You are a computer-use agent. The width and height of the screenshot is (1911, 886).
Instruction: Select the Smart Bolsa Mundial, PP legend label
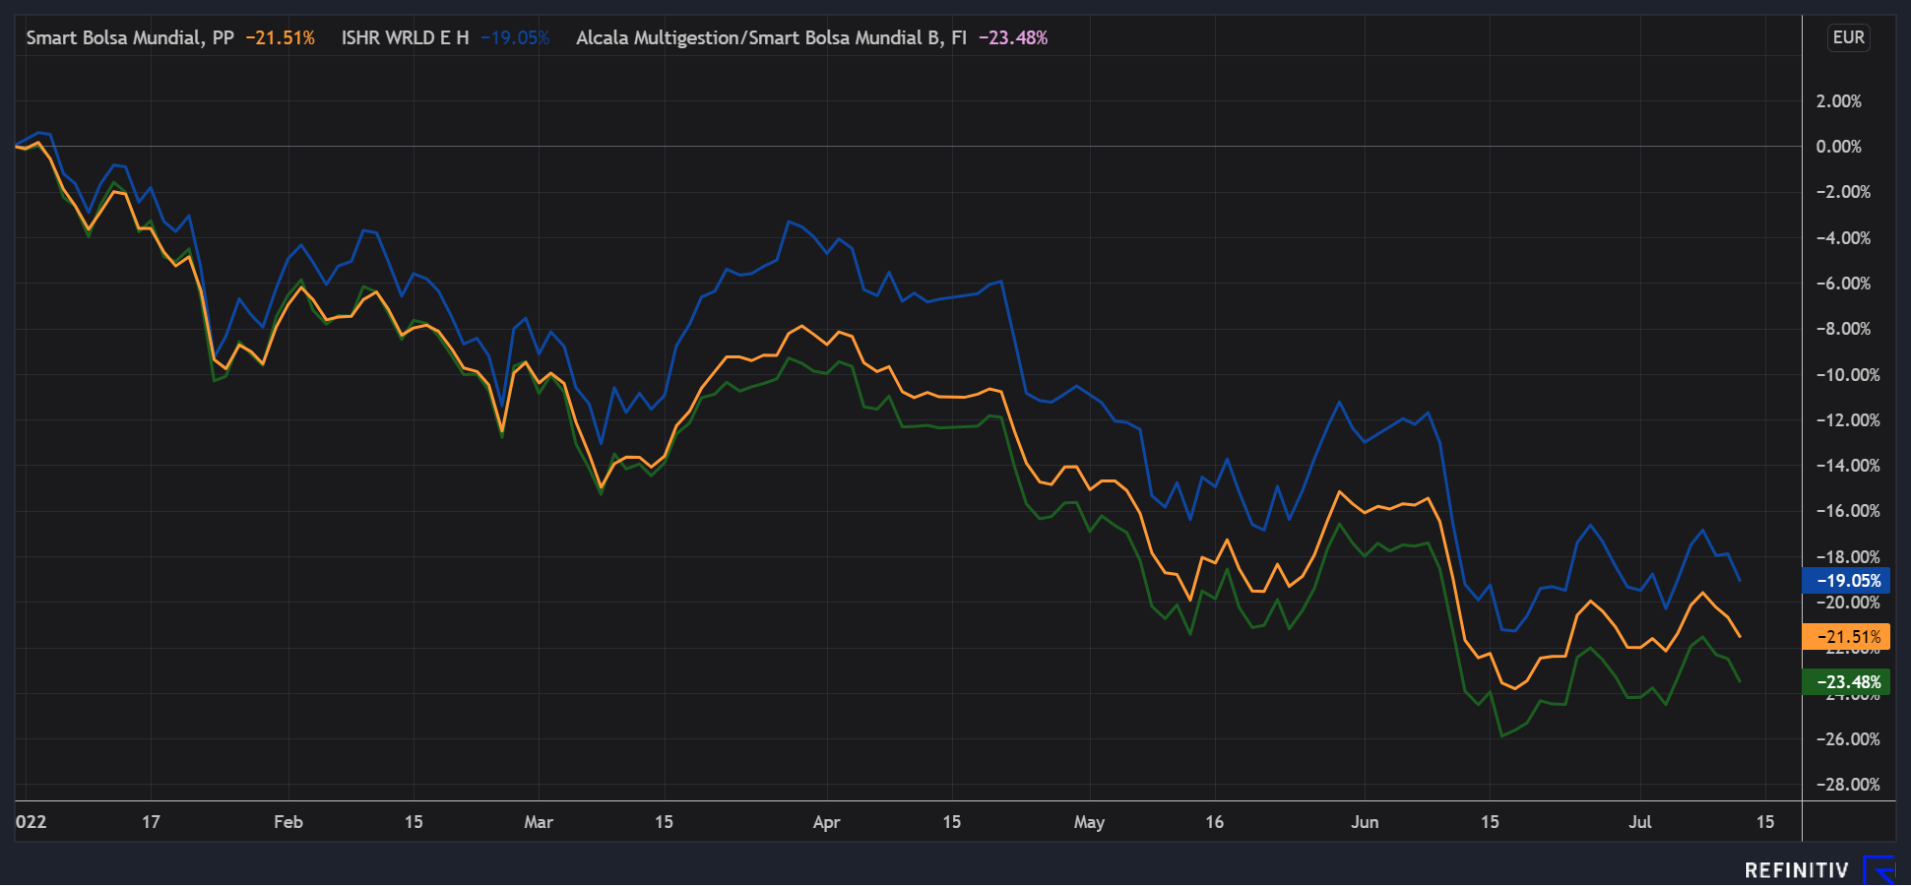(130, 38)
